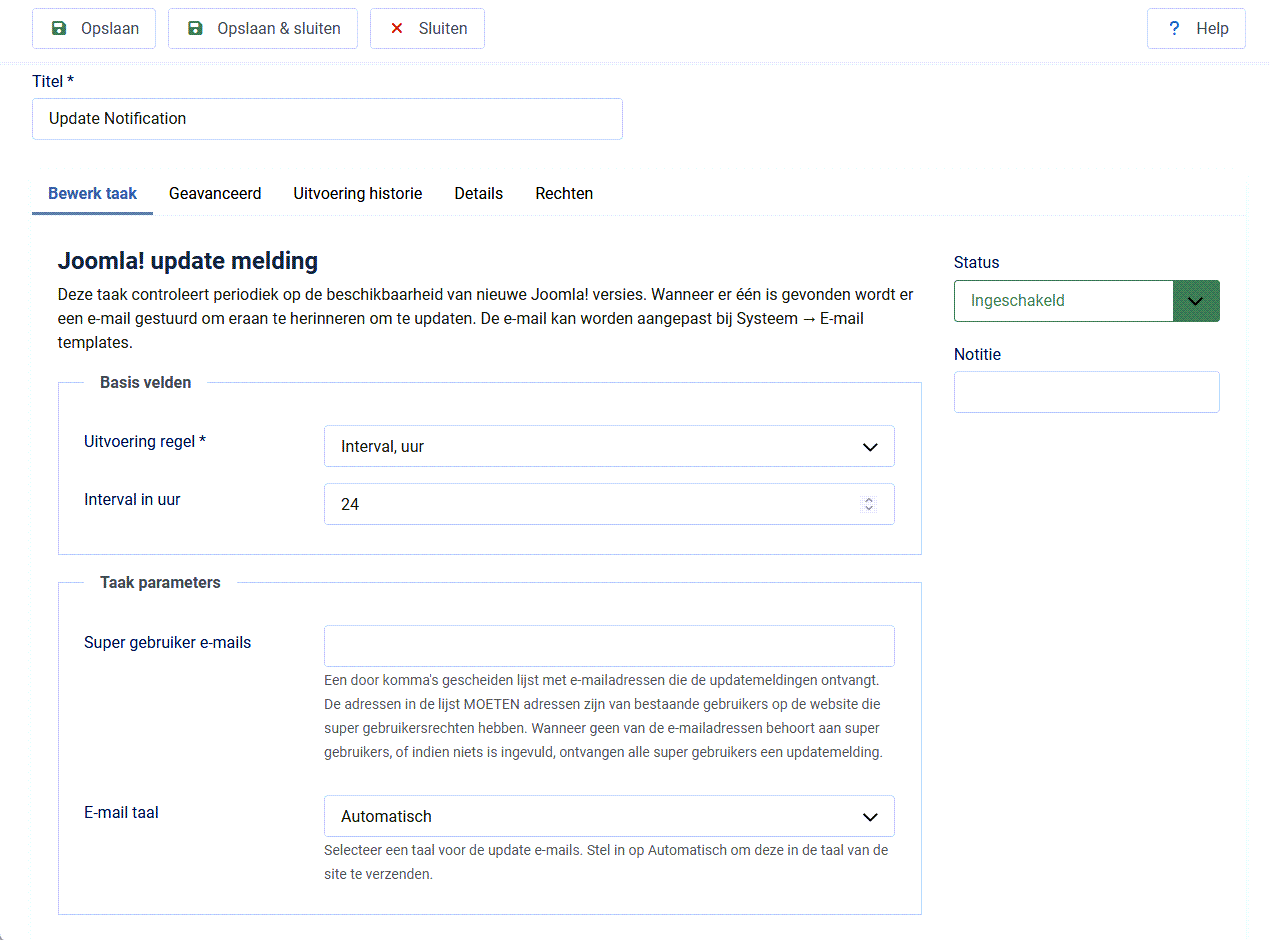1270x940 pixels.
Task: Click the 'Interval in uur' label
Action: pyautogui.click(x=132, y=499)
